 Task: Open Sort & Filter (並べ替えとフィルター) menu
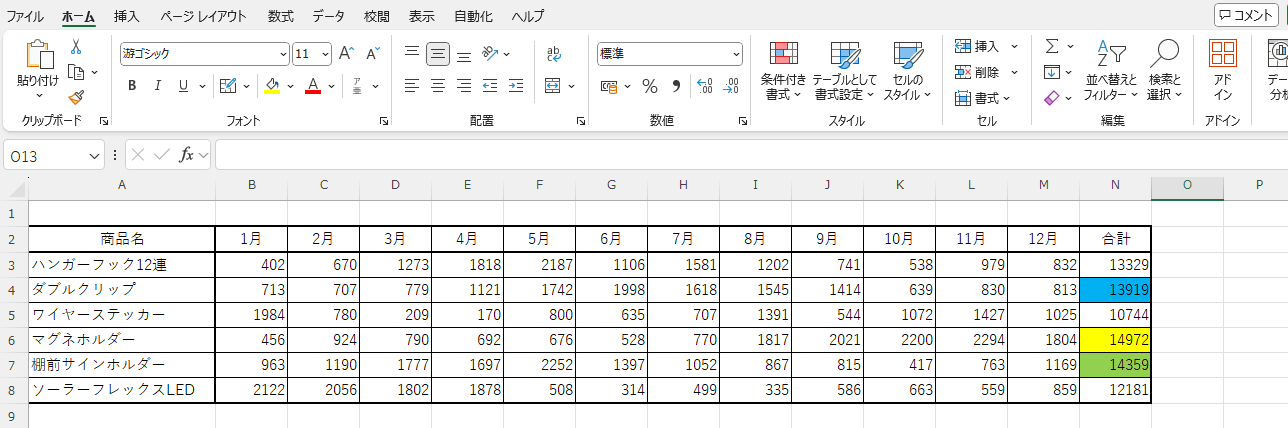[x=1110, y=70]
